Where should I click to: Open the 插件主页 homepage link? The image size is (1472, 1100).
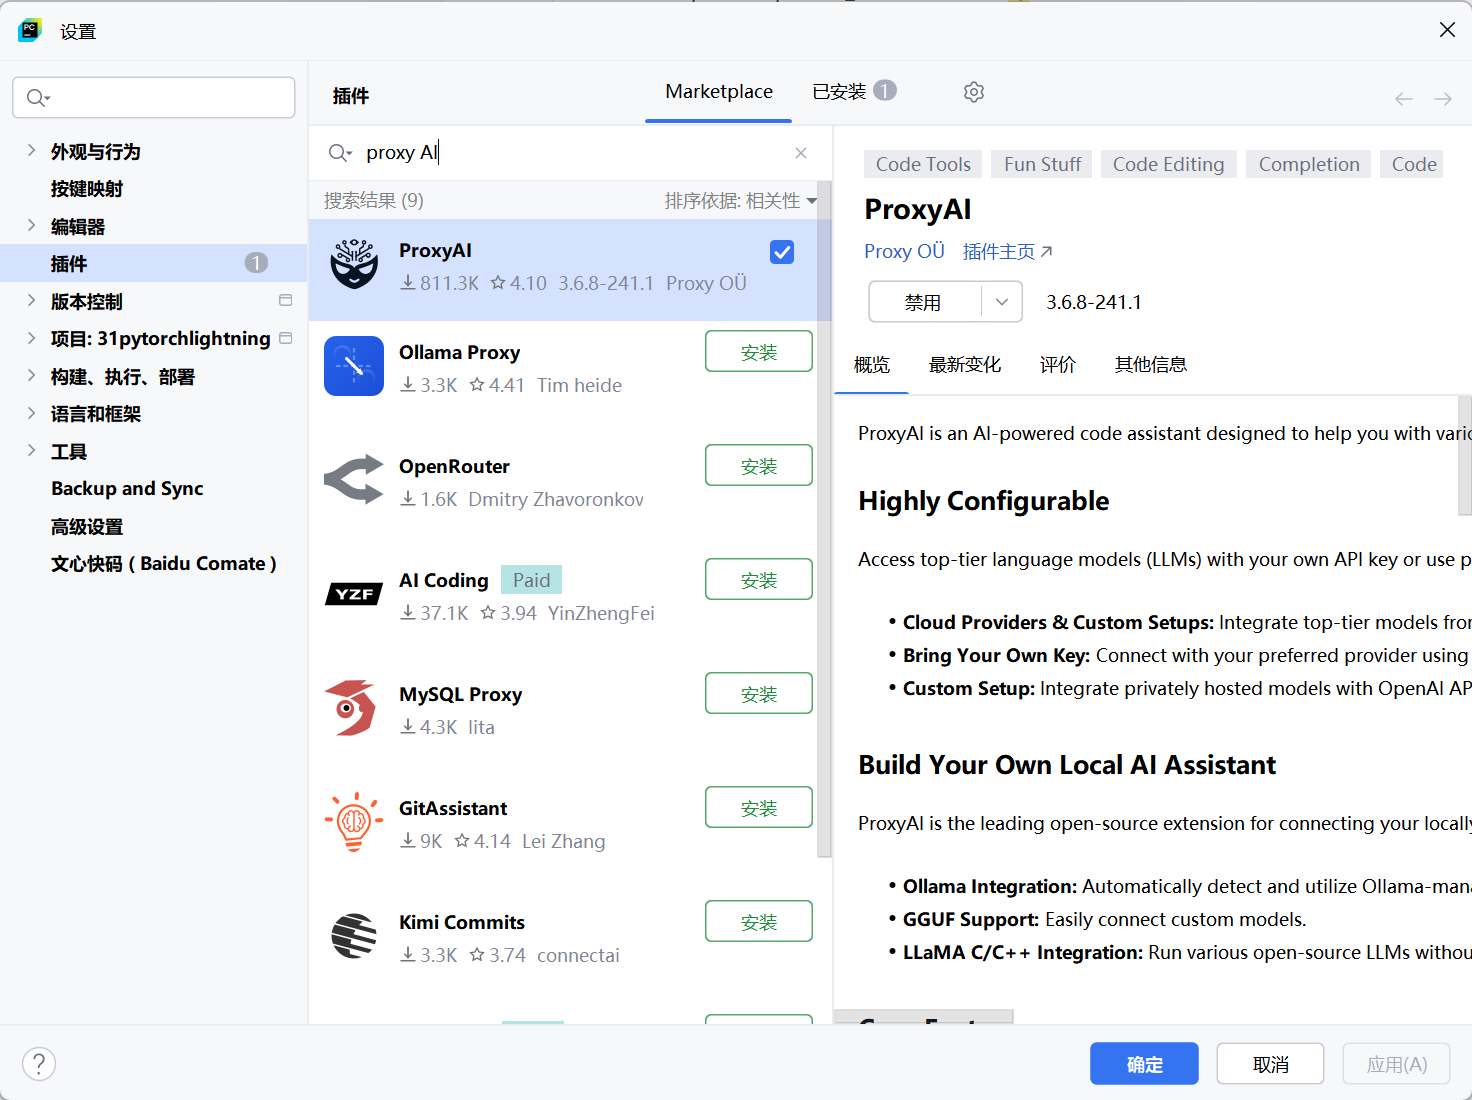point(1007,251)
